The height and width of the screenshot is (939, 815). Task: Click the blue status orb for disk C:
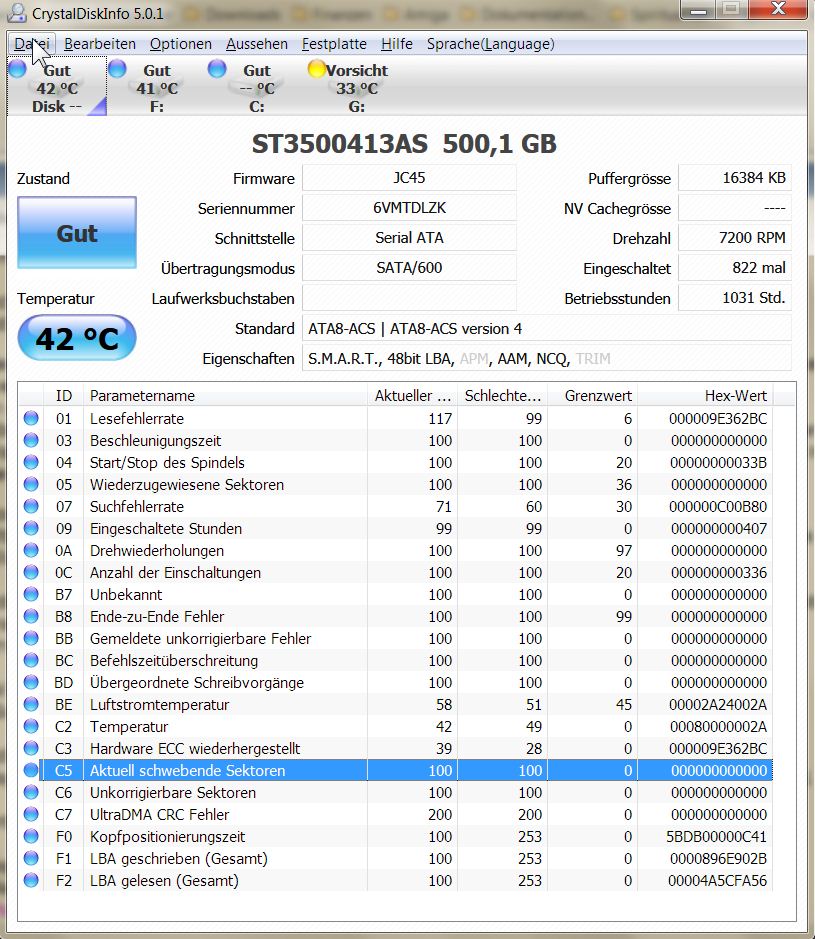pos(217,69)
